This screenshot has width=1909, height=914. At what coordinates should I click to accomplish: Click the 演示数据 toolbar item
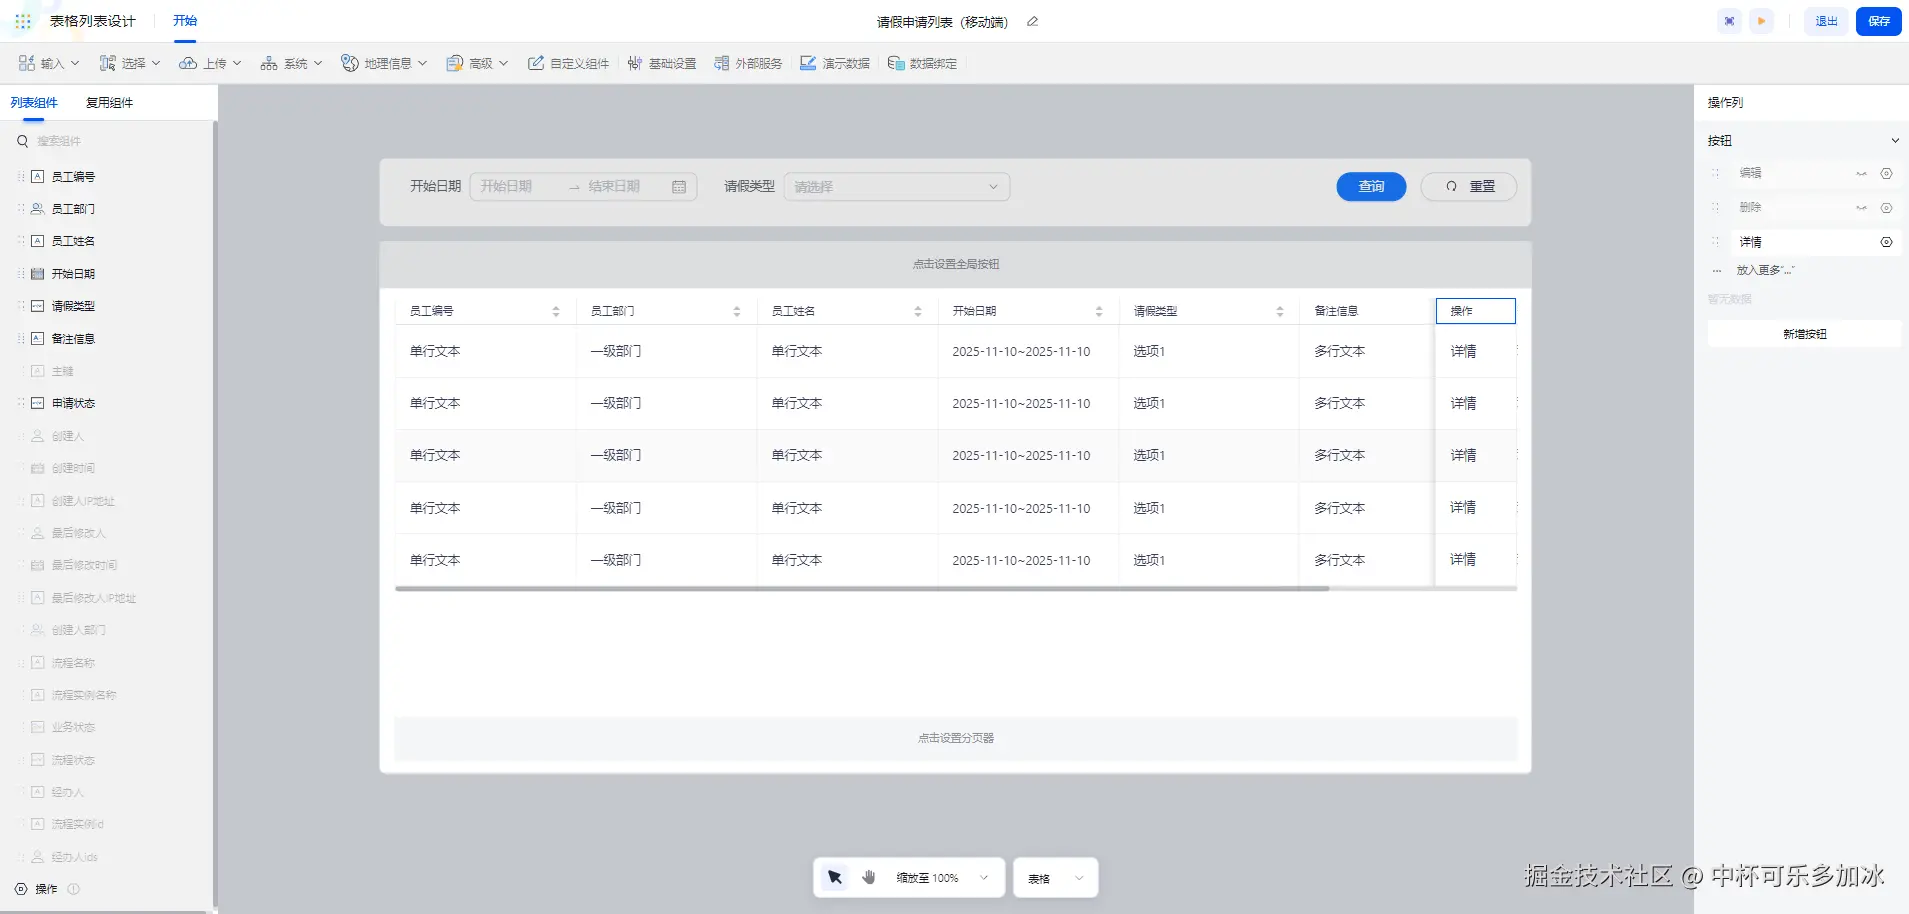pyautogui.click(x=835, y=63)
